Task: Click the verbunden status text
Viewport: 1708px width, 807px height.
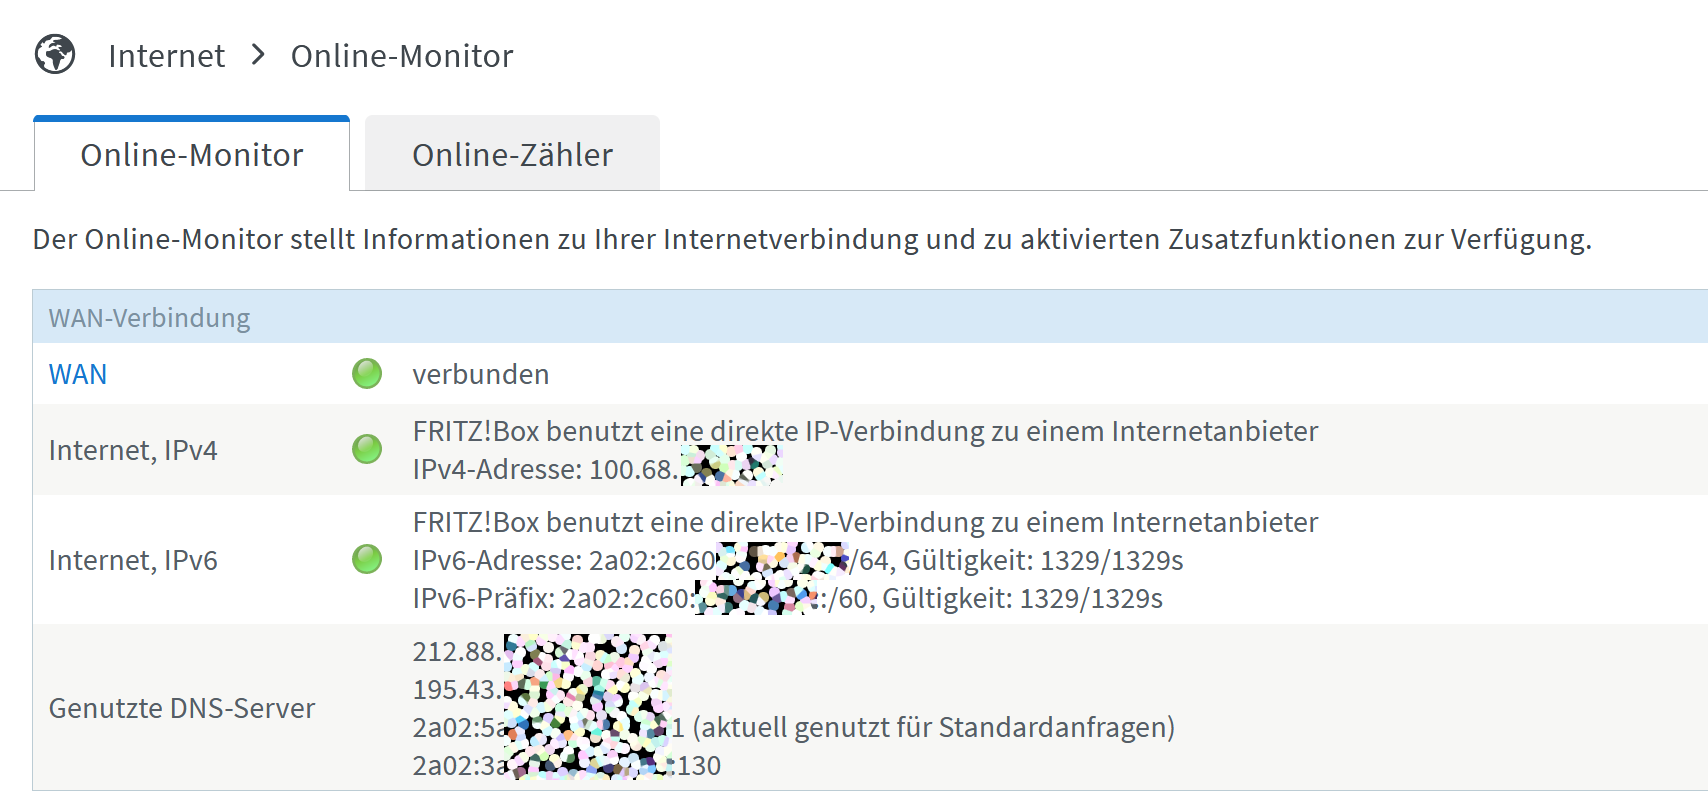Action: pos(481,374)
